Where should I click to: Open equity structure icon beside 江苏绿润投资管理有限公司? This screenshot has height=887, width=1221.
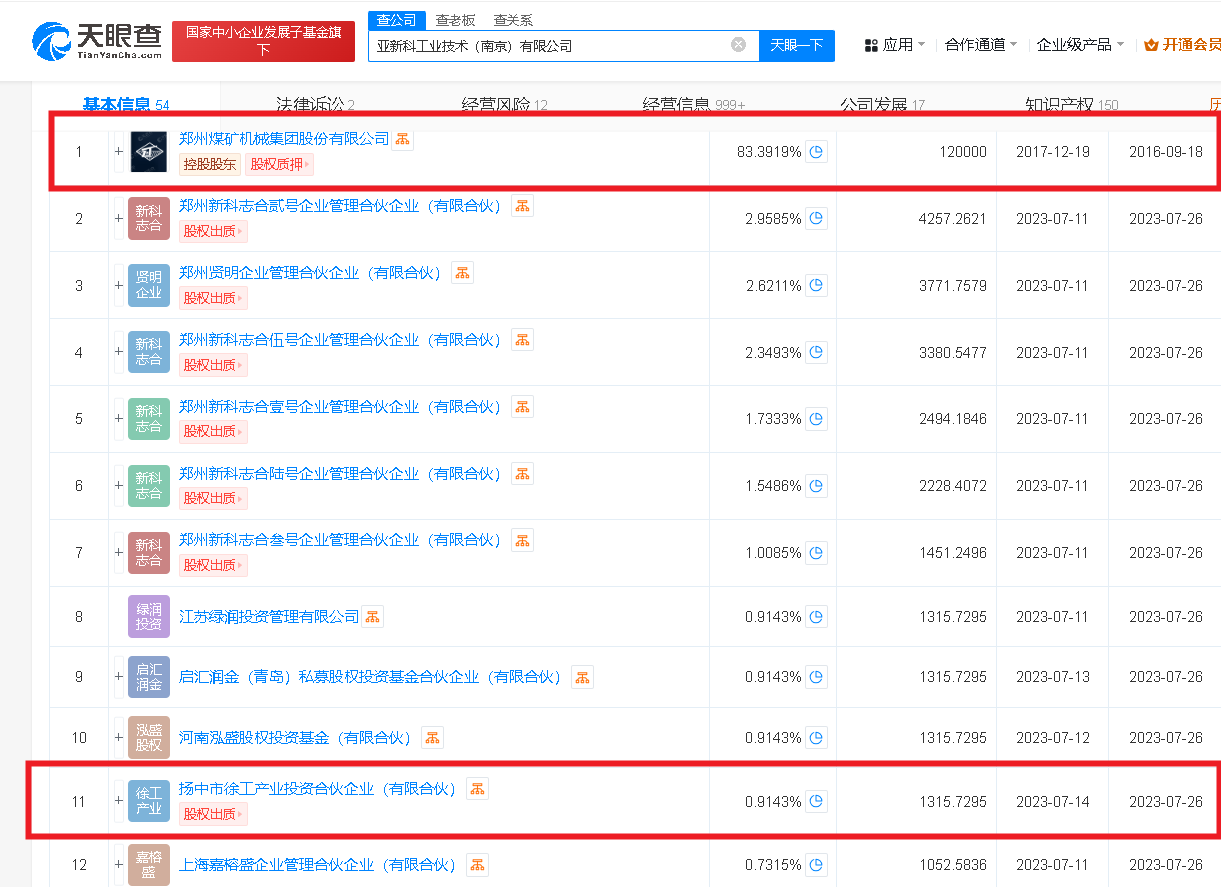[372, 617]
